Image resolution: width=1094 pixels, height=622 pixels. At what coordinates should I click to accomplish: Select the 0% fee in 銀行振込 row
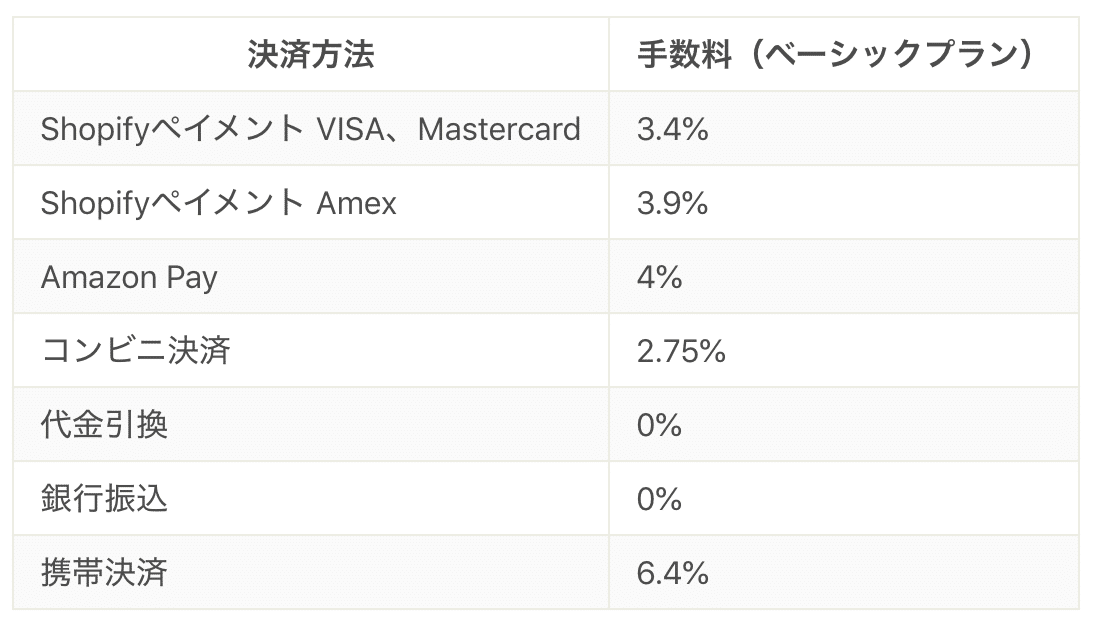[x=659, y=499]
